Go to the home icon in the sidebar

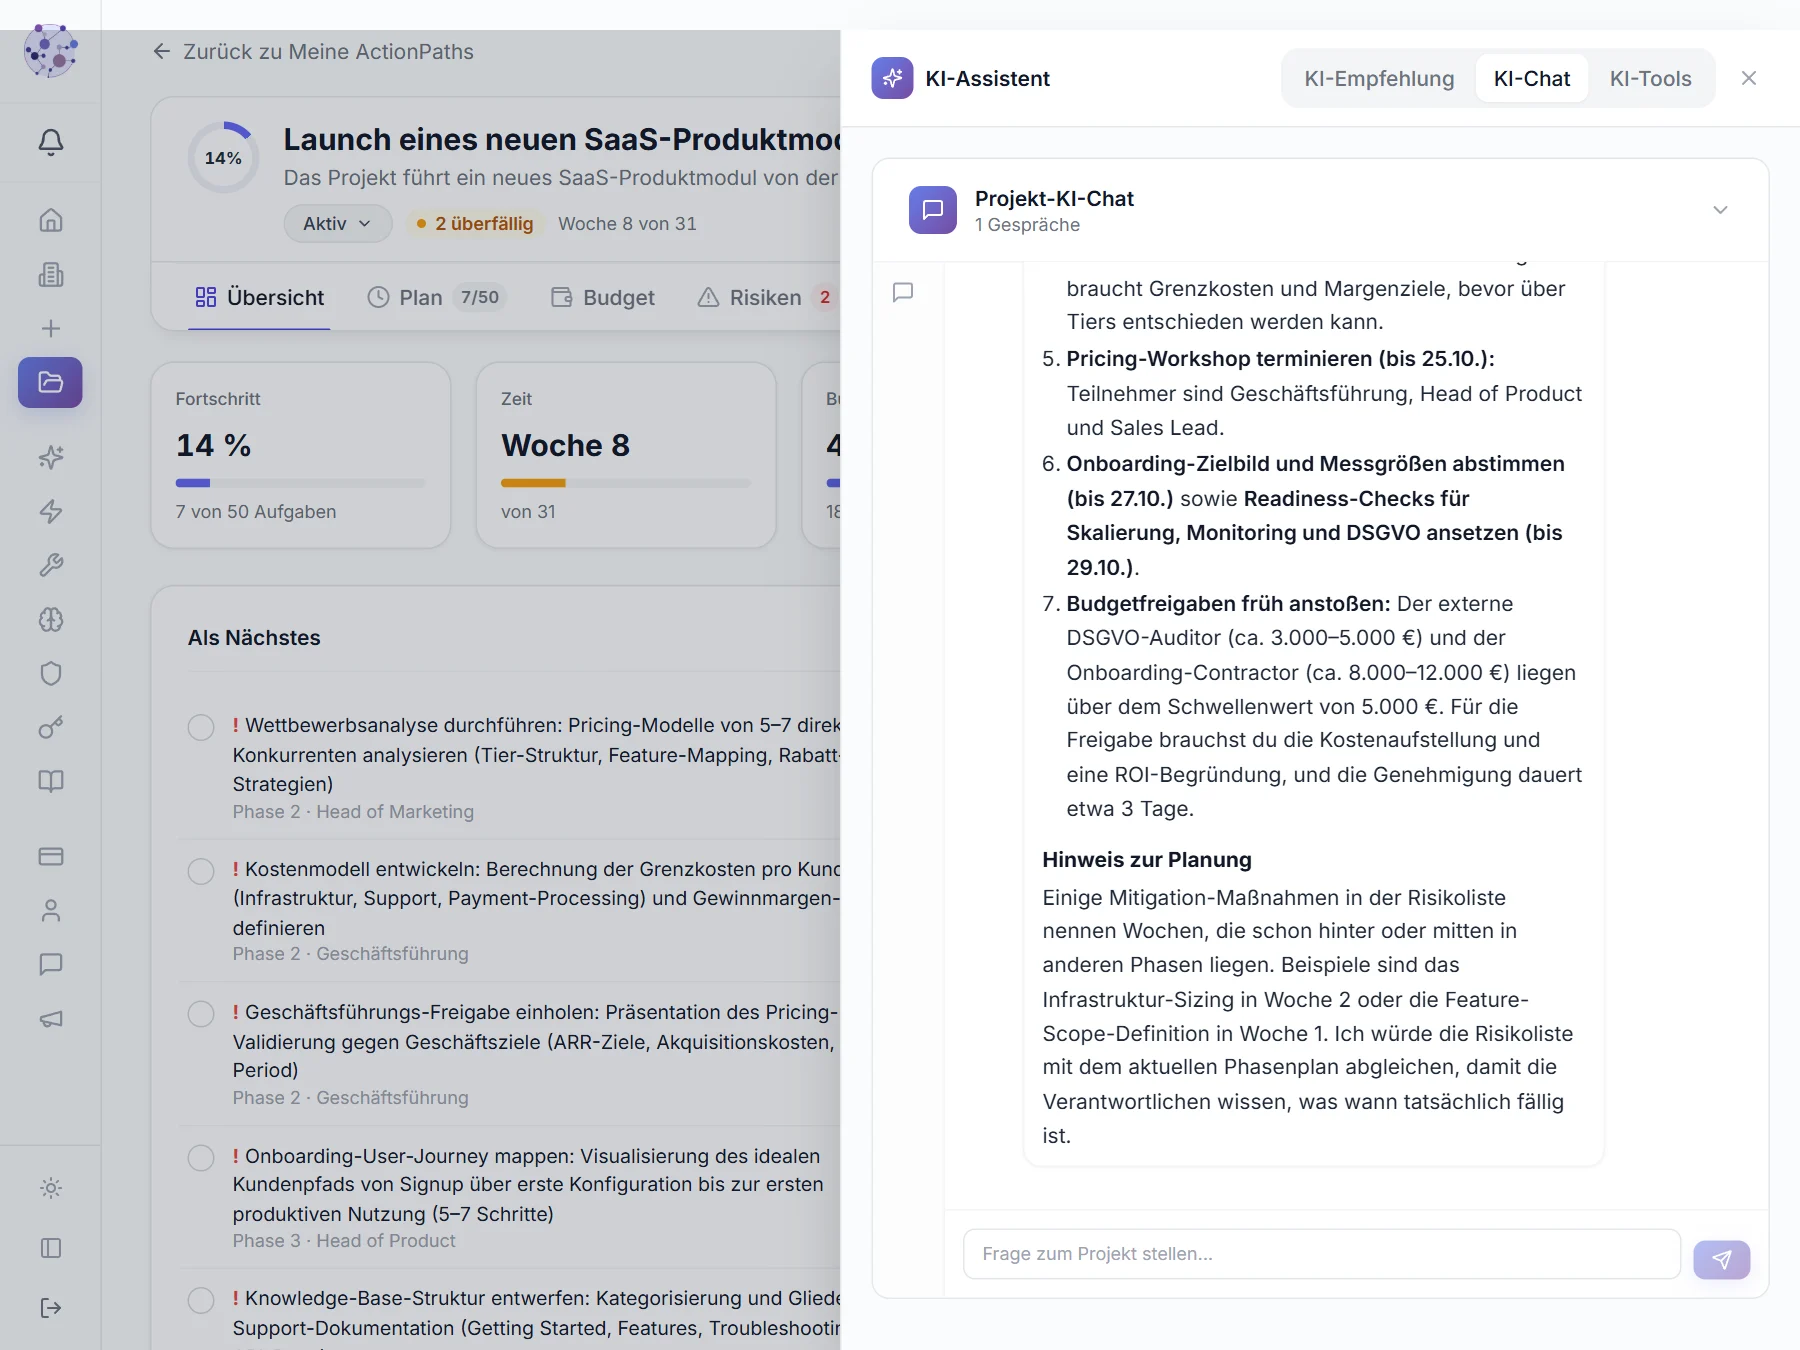point(51,220)
